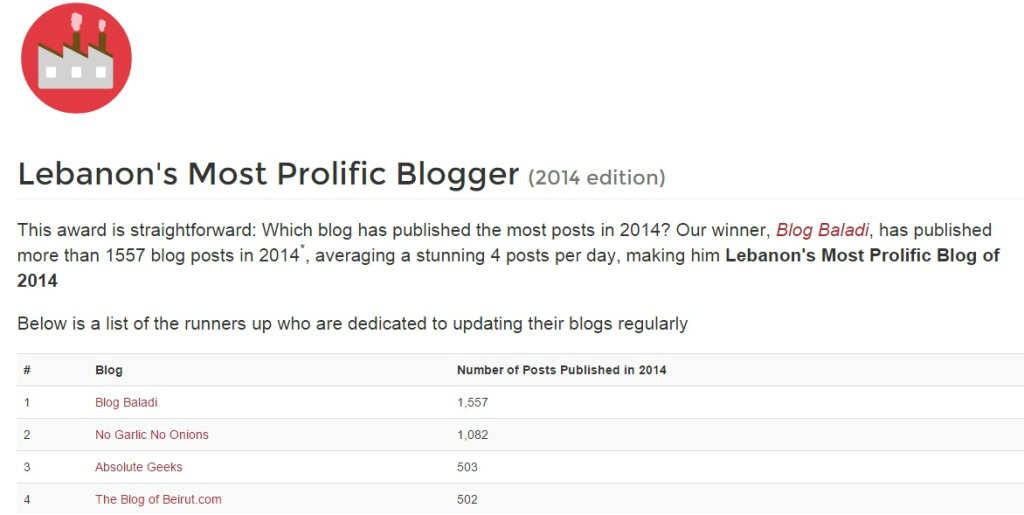Select the 502 posts count cell
1024x515 pixels.
click(467, 499)
